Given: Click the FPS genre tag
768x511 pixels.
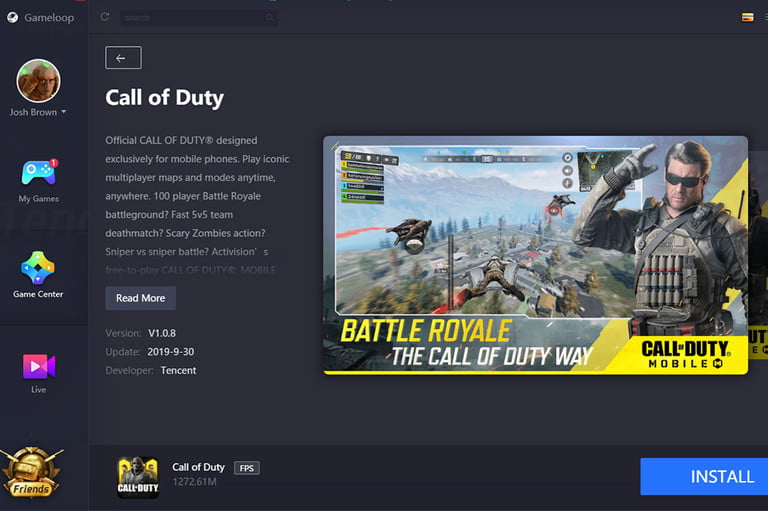Looking at the screenshot, I should [x=247, y=468].
